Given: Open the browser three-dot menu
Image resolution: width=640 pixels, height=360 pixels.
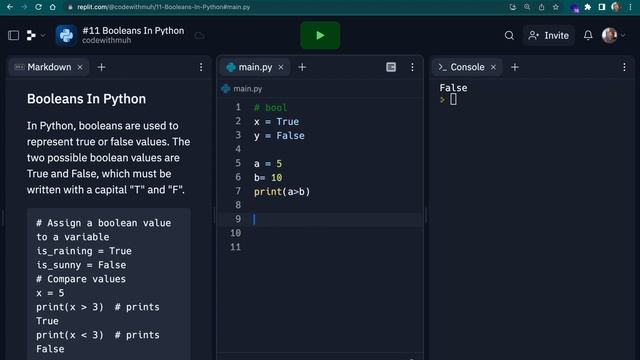Looking at the screenshot, I should coord(630,7).
